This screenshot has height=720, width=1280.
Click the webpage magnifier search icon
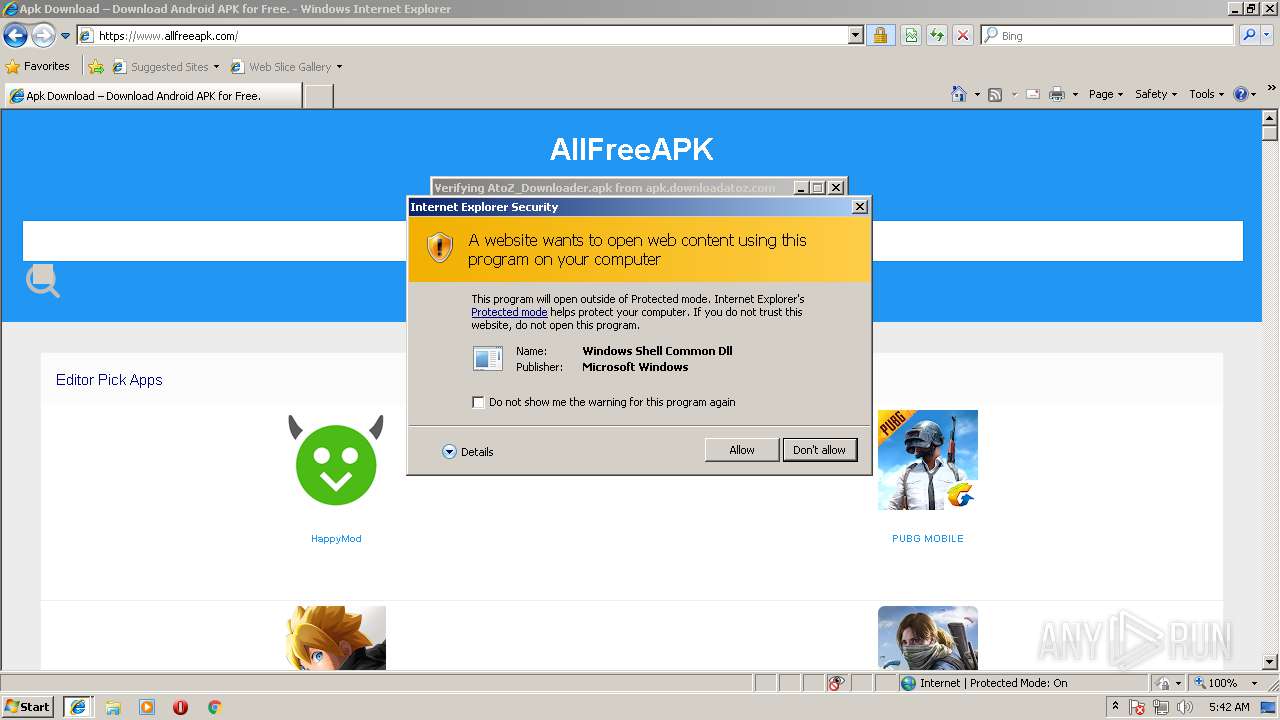tap(43, 281)
